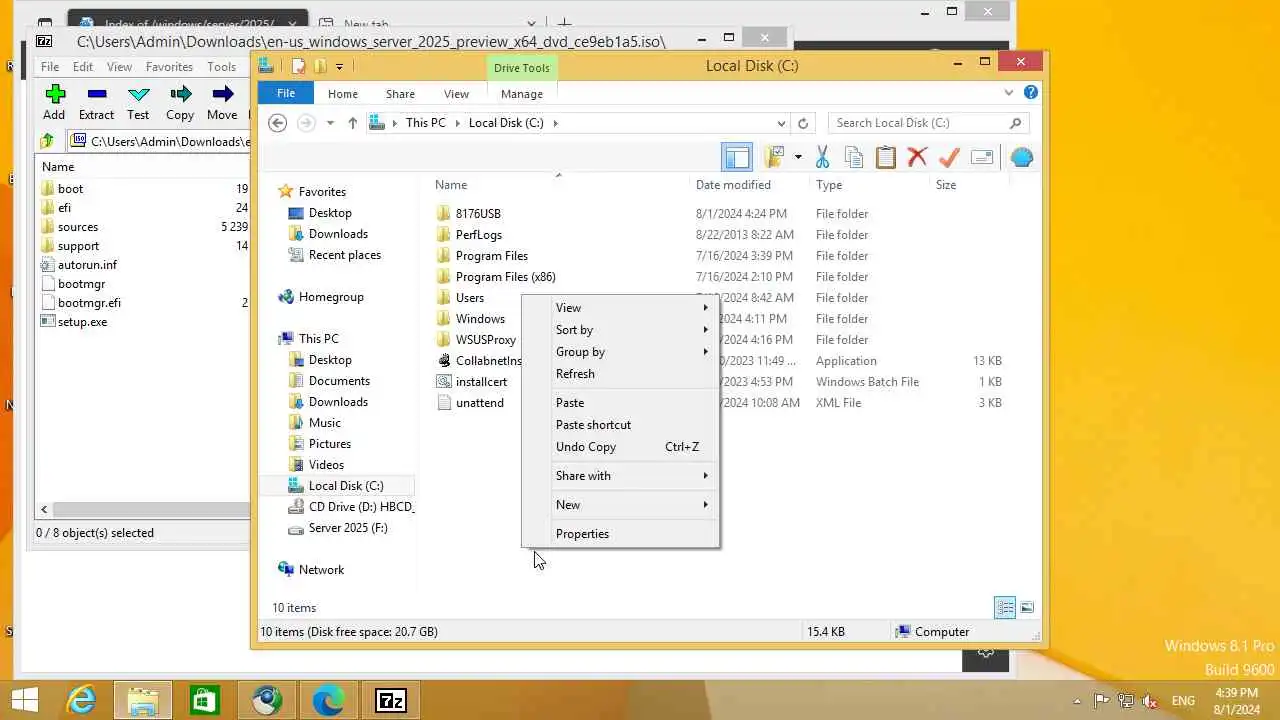Switch to the Share ribbon tab

[400, 93]
